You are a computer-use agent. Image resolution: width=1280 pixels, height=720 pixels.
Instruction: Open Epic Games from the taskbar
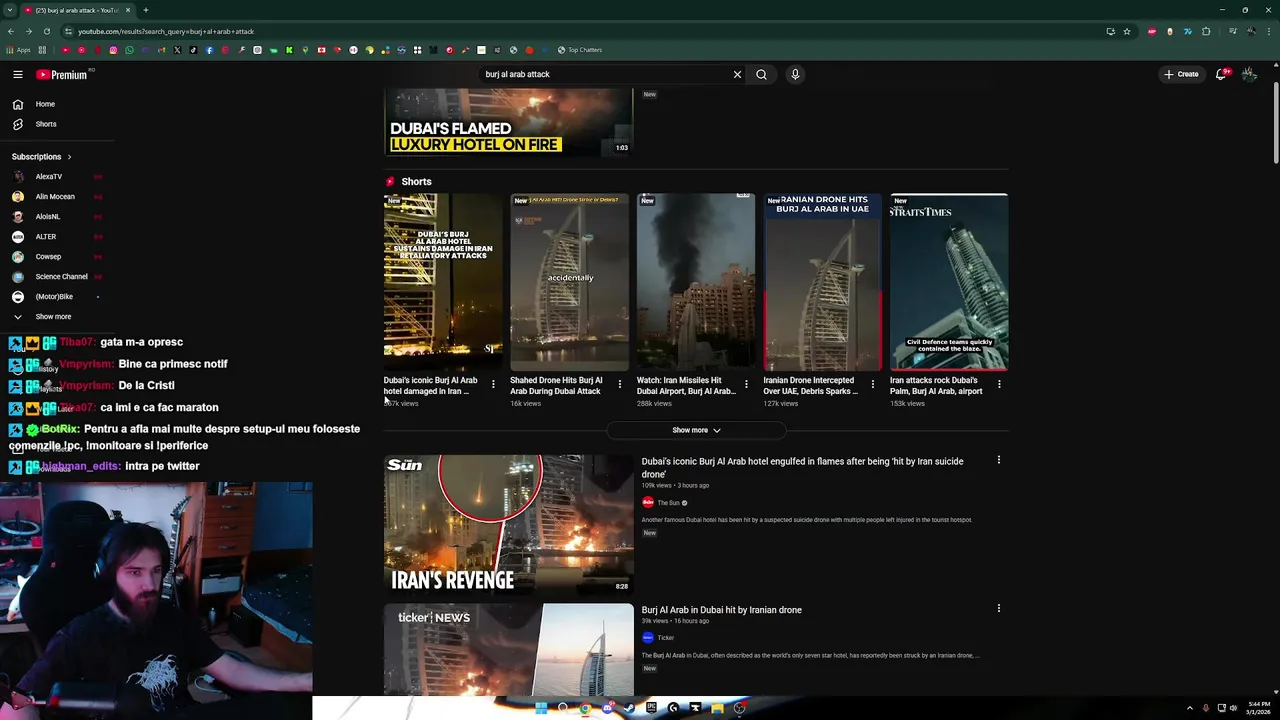(x=651, y=708)
